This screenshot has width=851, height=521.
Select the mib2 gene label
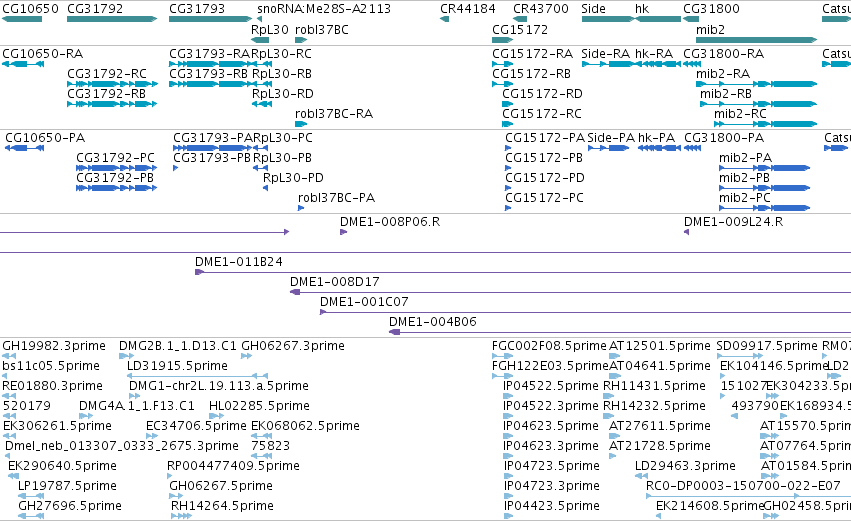point(710,29)
